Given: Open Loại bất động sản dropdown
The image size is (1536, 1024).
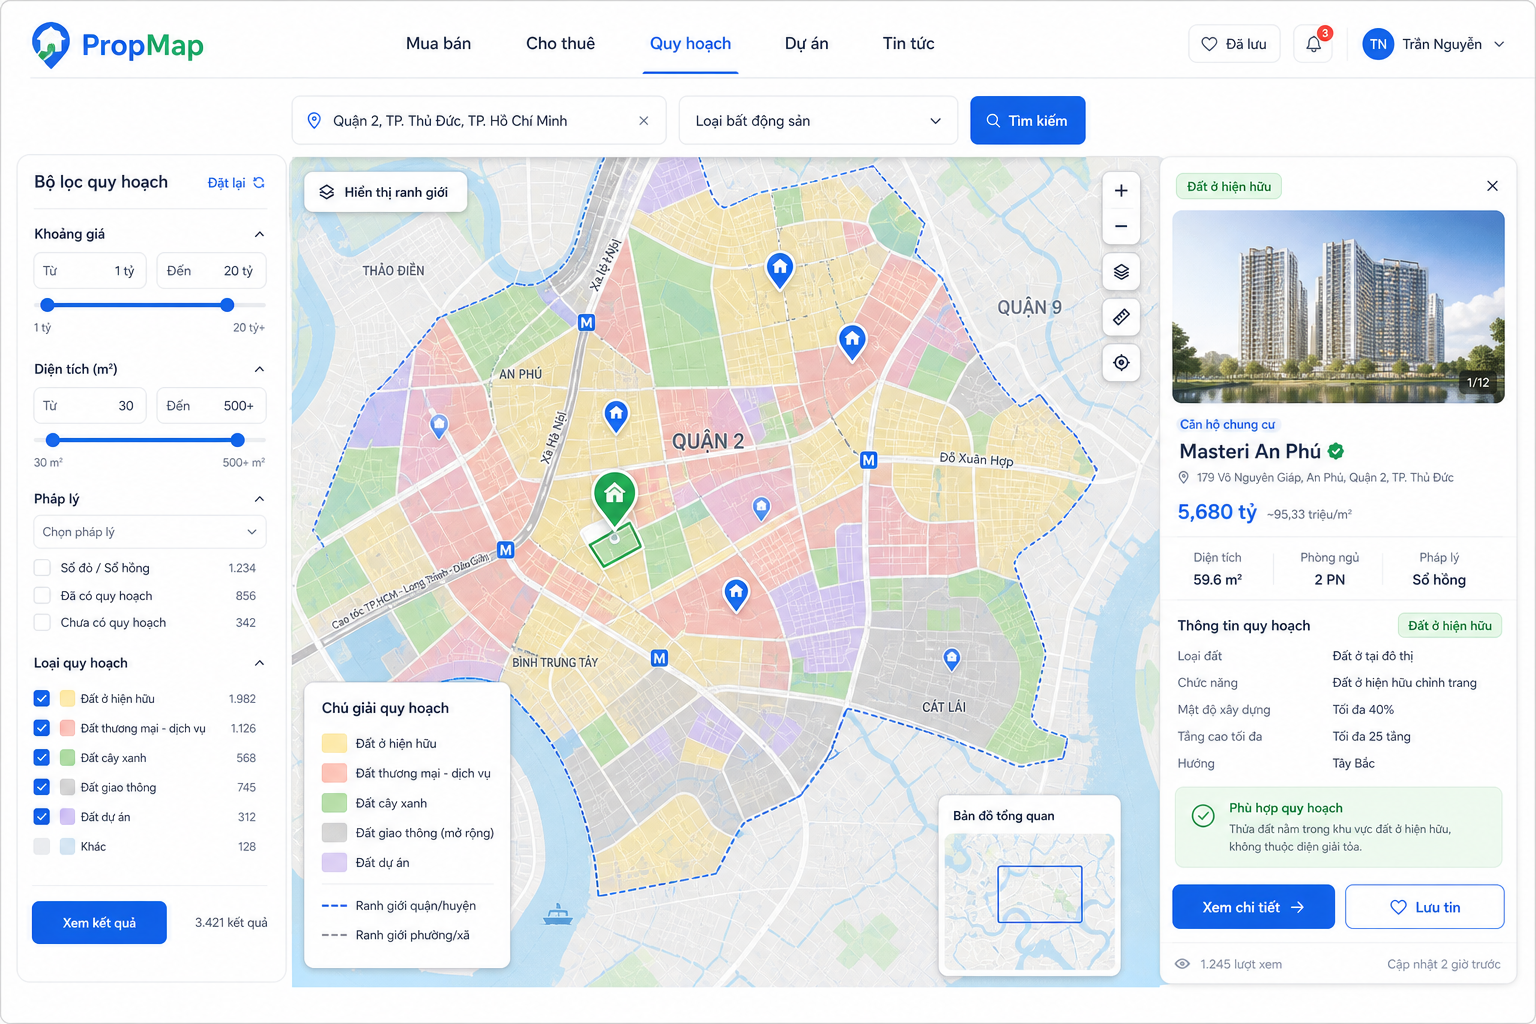Looking at the screenshot, I should [x=818, y=121].
